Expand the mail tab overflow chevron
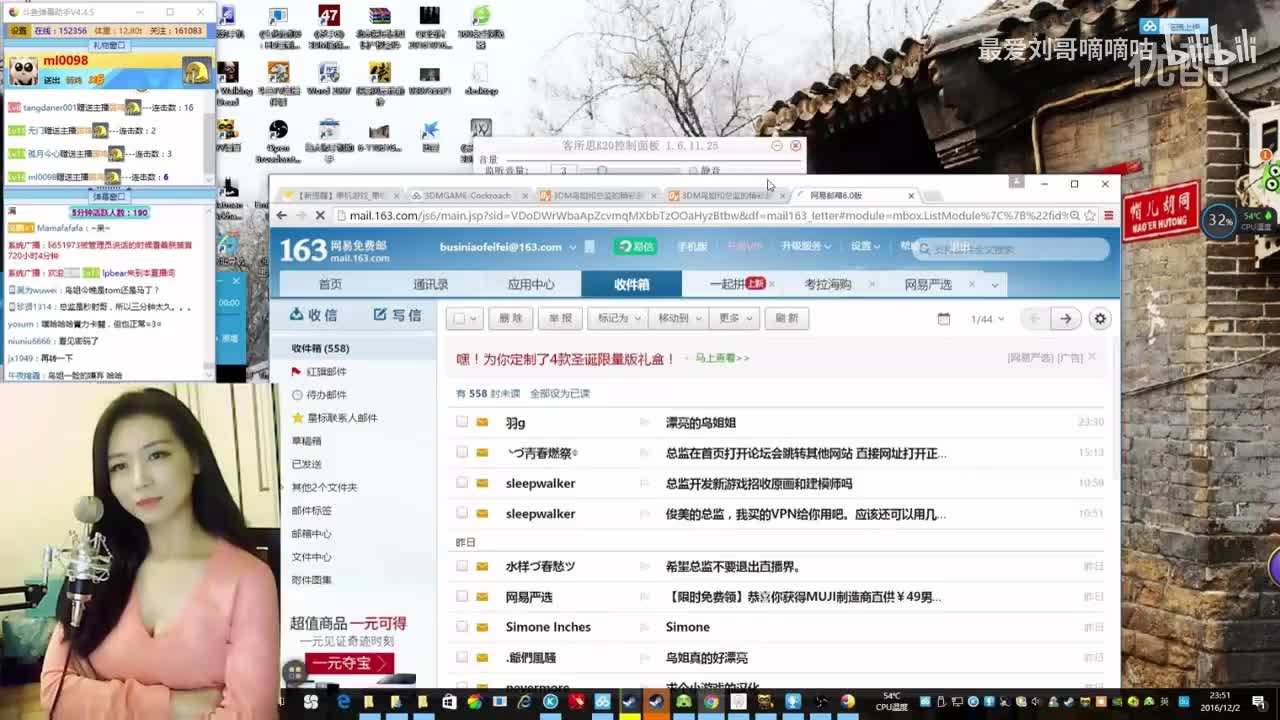This screenshot has height=720, width=1280. coord(994,285)
